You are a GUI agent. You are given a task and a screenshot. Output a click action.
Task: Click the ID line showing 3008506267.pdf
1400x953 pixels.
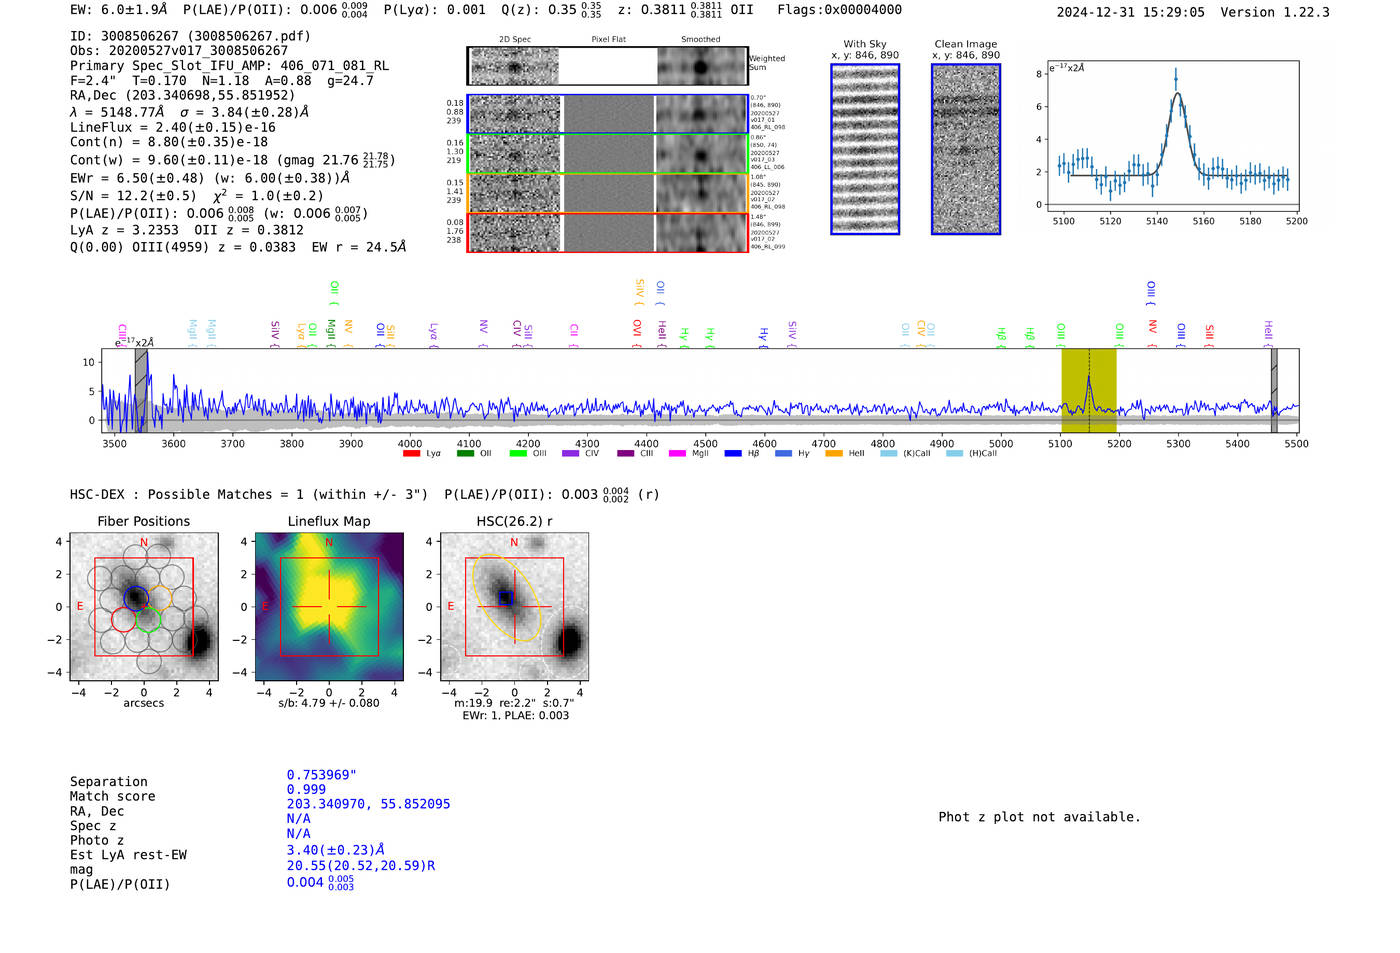(x=190, y=36)
